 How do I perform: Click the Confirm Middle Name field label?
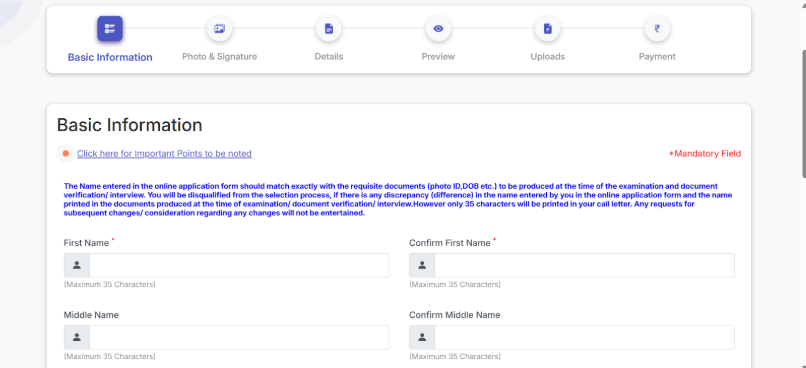pyautogui.click(x=454, y=315)
